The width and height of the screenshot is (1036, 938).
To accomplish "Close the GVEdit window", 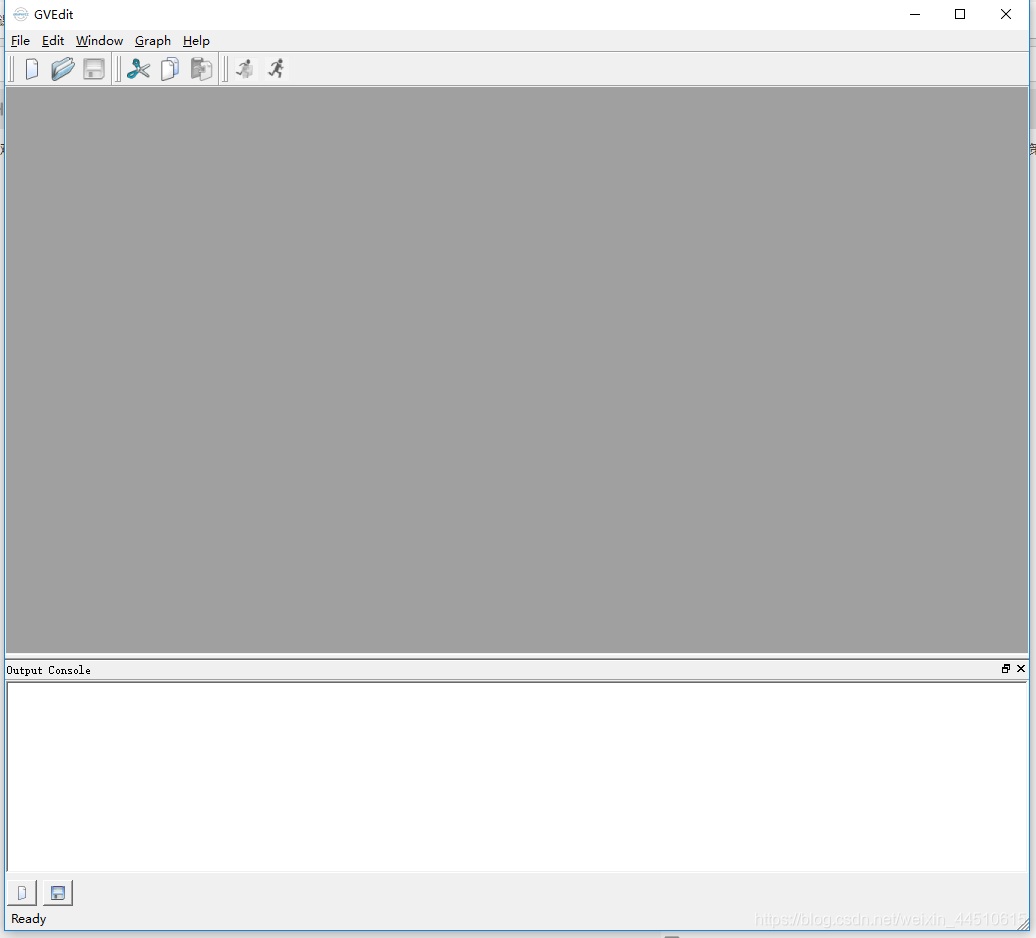I will (1006, 15).
